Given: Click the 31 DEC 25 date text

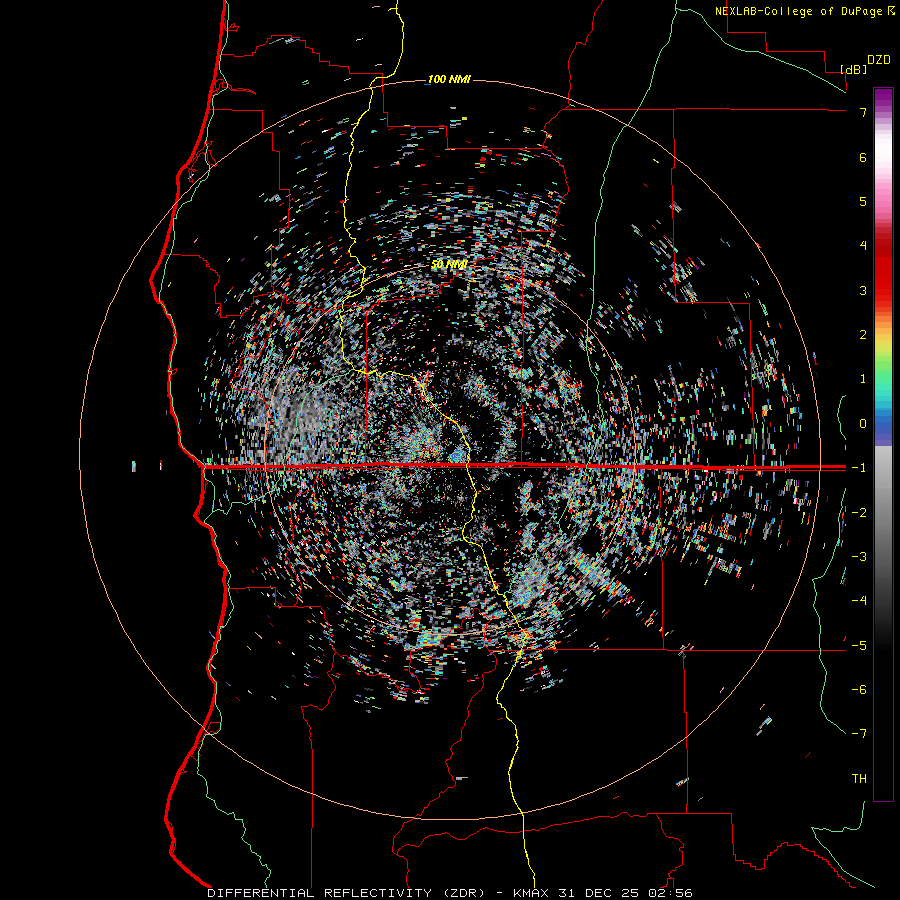Looking at the screenshot, I should (x=599, y=893).
